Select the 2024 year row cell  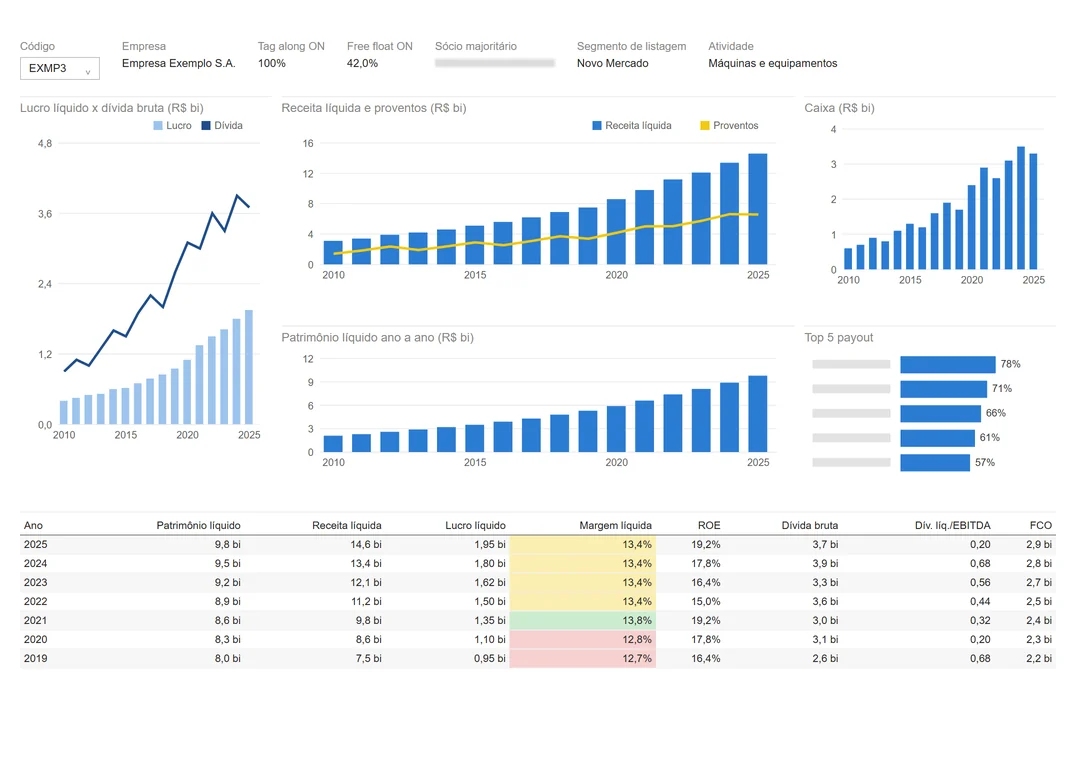point(36,564)
